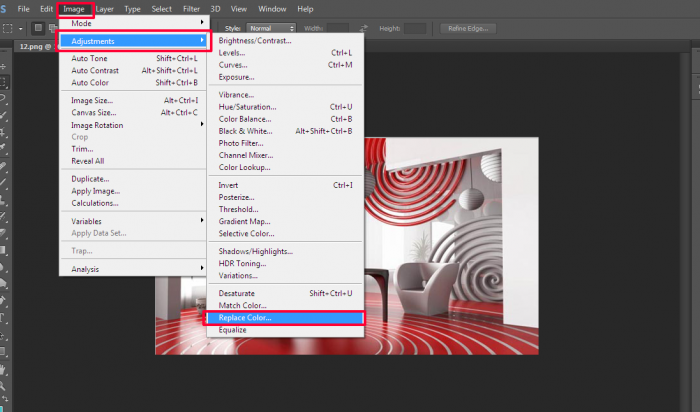Select the Hand tool
Image resolution: width=700 pixels, height=412 pixels.
point(4,370)
